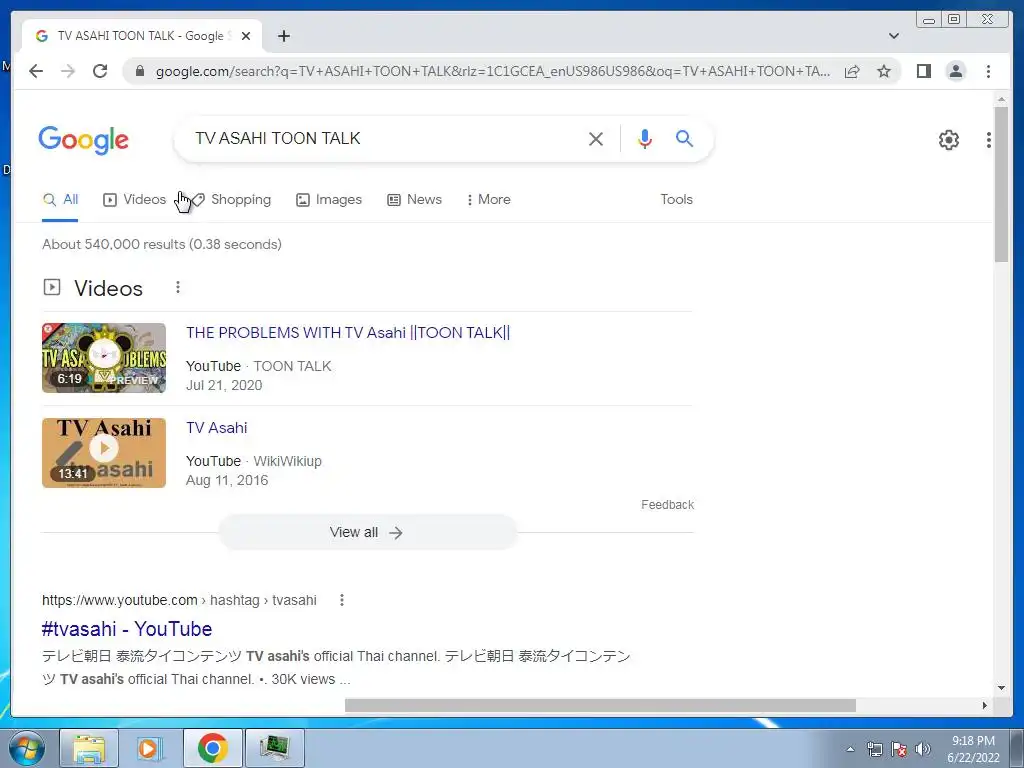Open three-dot menu next to youtube.com hashtag result
Image resolution: width=1024 pixels, height=768 pixels.
click(x=342, y=600)
